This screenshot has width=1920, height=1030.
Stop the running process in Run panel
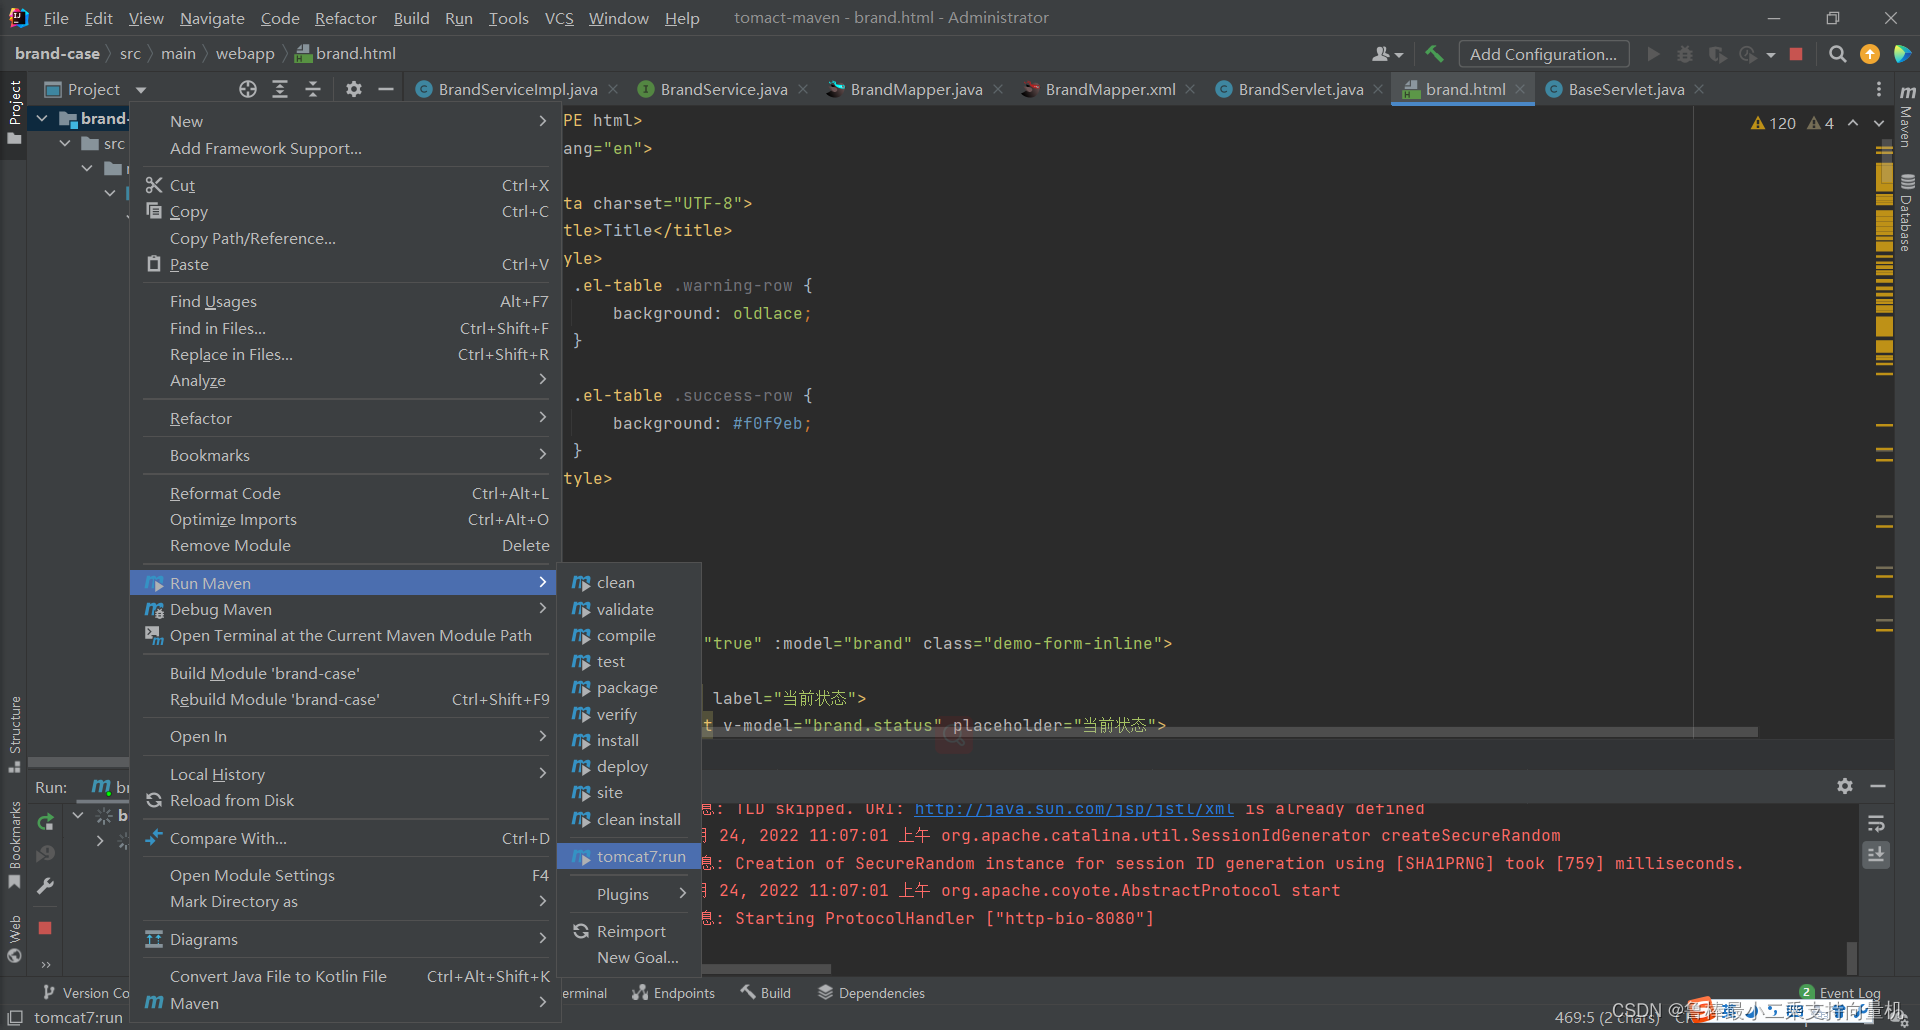pyautogui.click(x=45, y=928)
